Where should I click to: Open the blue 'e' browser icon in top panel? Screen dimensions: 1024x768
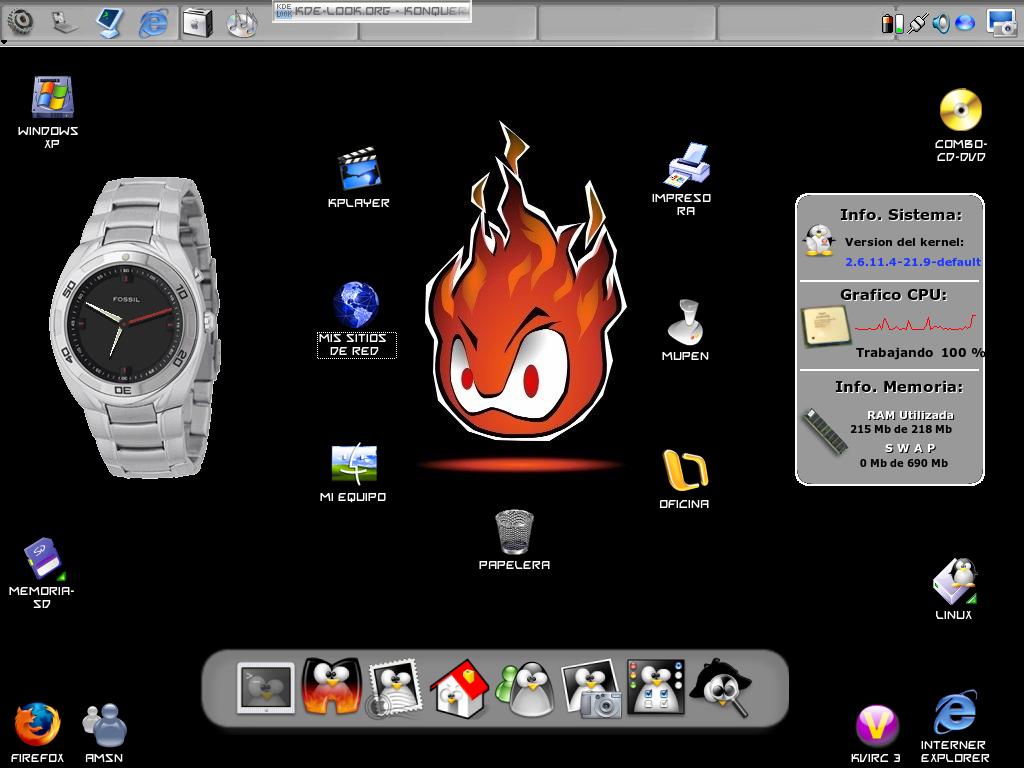point(153,24)
